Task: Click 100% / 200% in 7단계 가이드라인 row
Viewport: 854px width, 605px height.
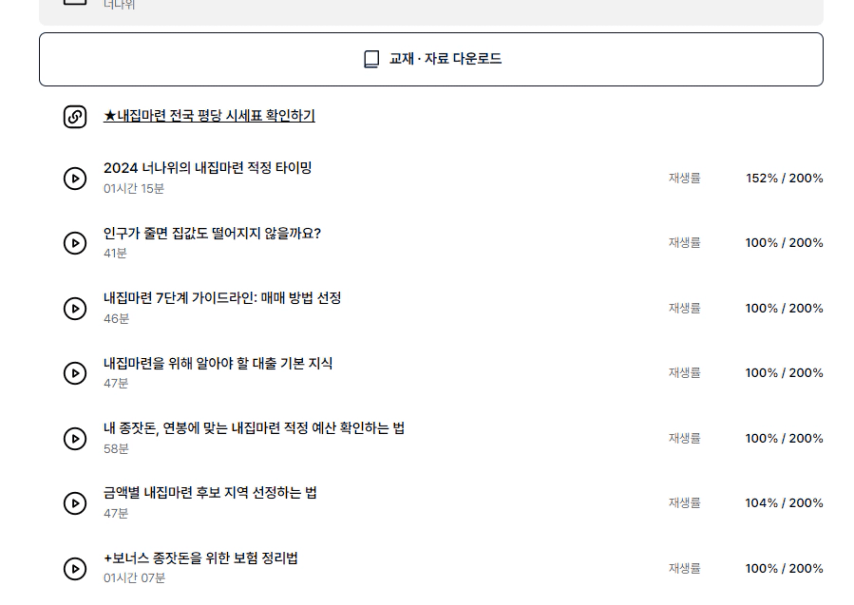Action: (784, 308)
